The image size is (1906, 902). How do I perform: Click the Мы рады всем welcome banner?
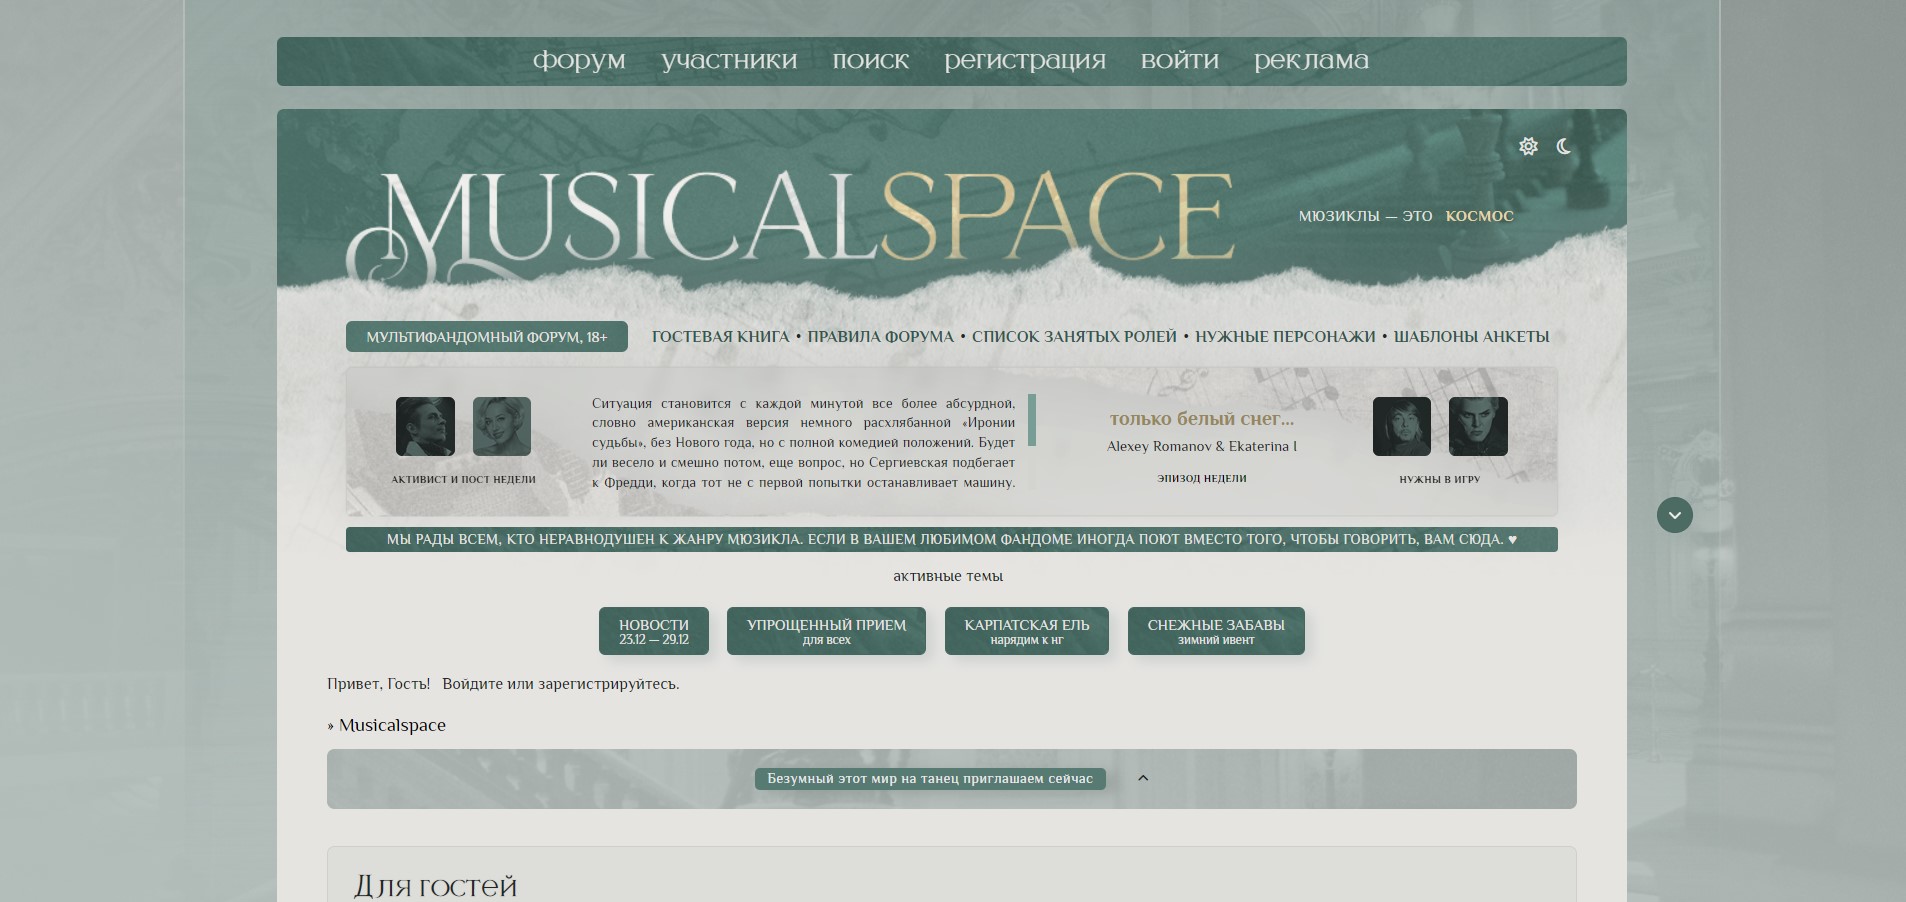[x=952, y=539]
